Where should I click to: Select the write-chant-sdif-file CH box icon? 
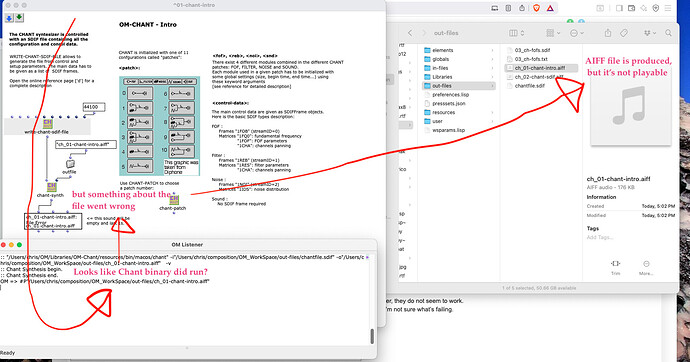tap(48, 124)
